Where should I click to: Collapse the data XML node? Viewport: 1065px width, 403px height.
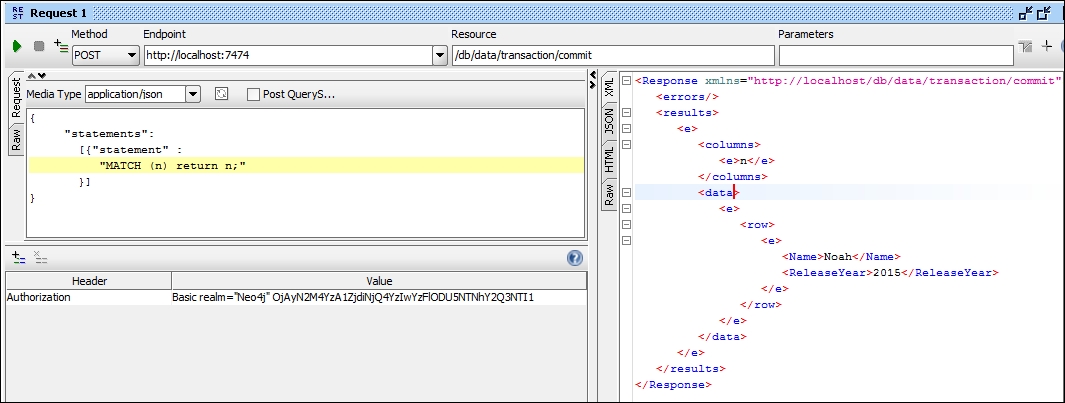click(x=626, y=192)
